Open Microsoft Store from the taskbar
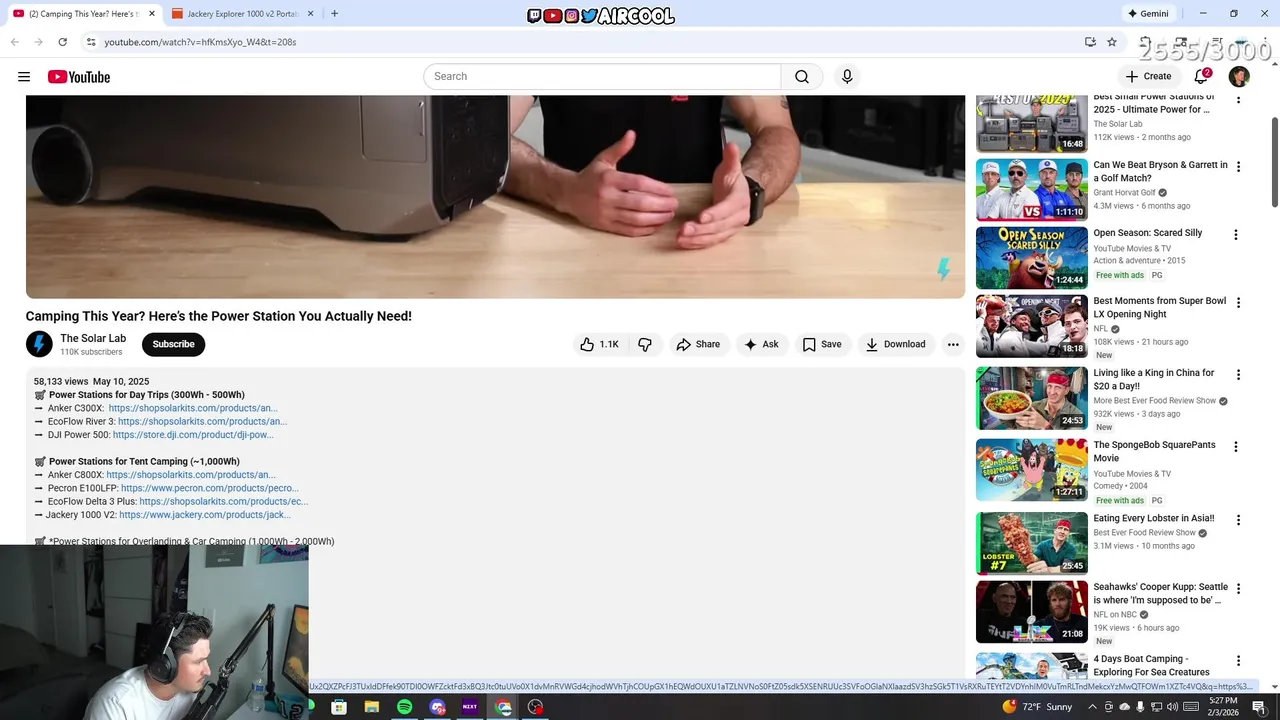 (339, 707)
